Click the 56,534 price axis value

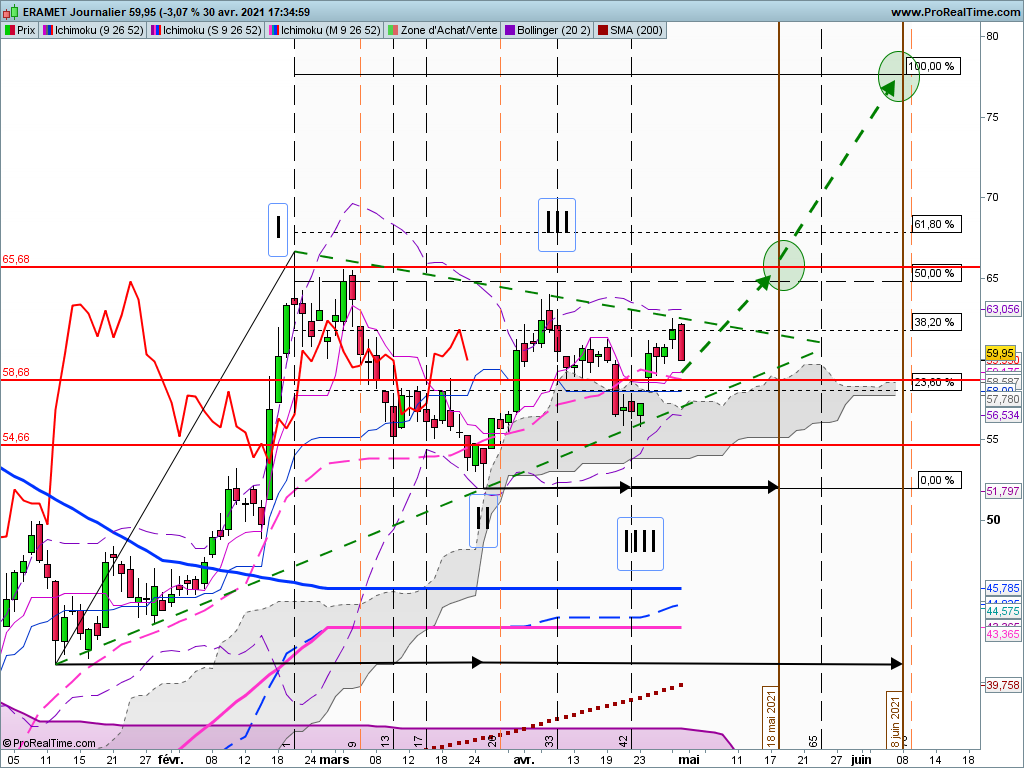pos(1002,415)
